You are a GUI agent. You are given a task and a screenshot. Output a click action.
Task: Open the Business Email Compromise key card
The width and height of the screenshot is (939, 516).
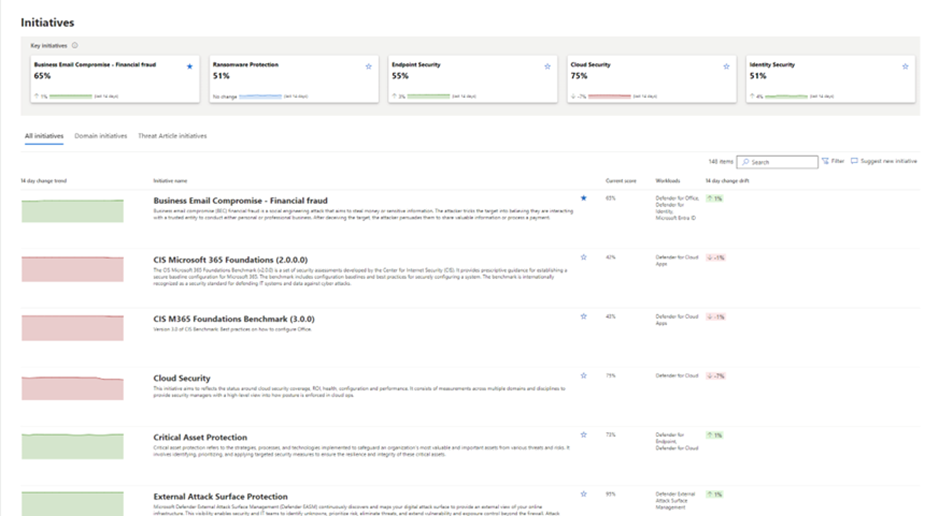click(x=115, y=79)
